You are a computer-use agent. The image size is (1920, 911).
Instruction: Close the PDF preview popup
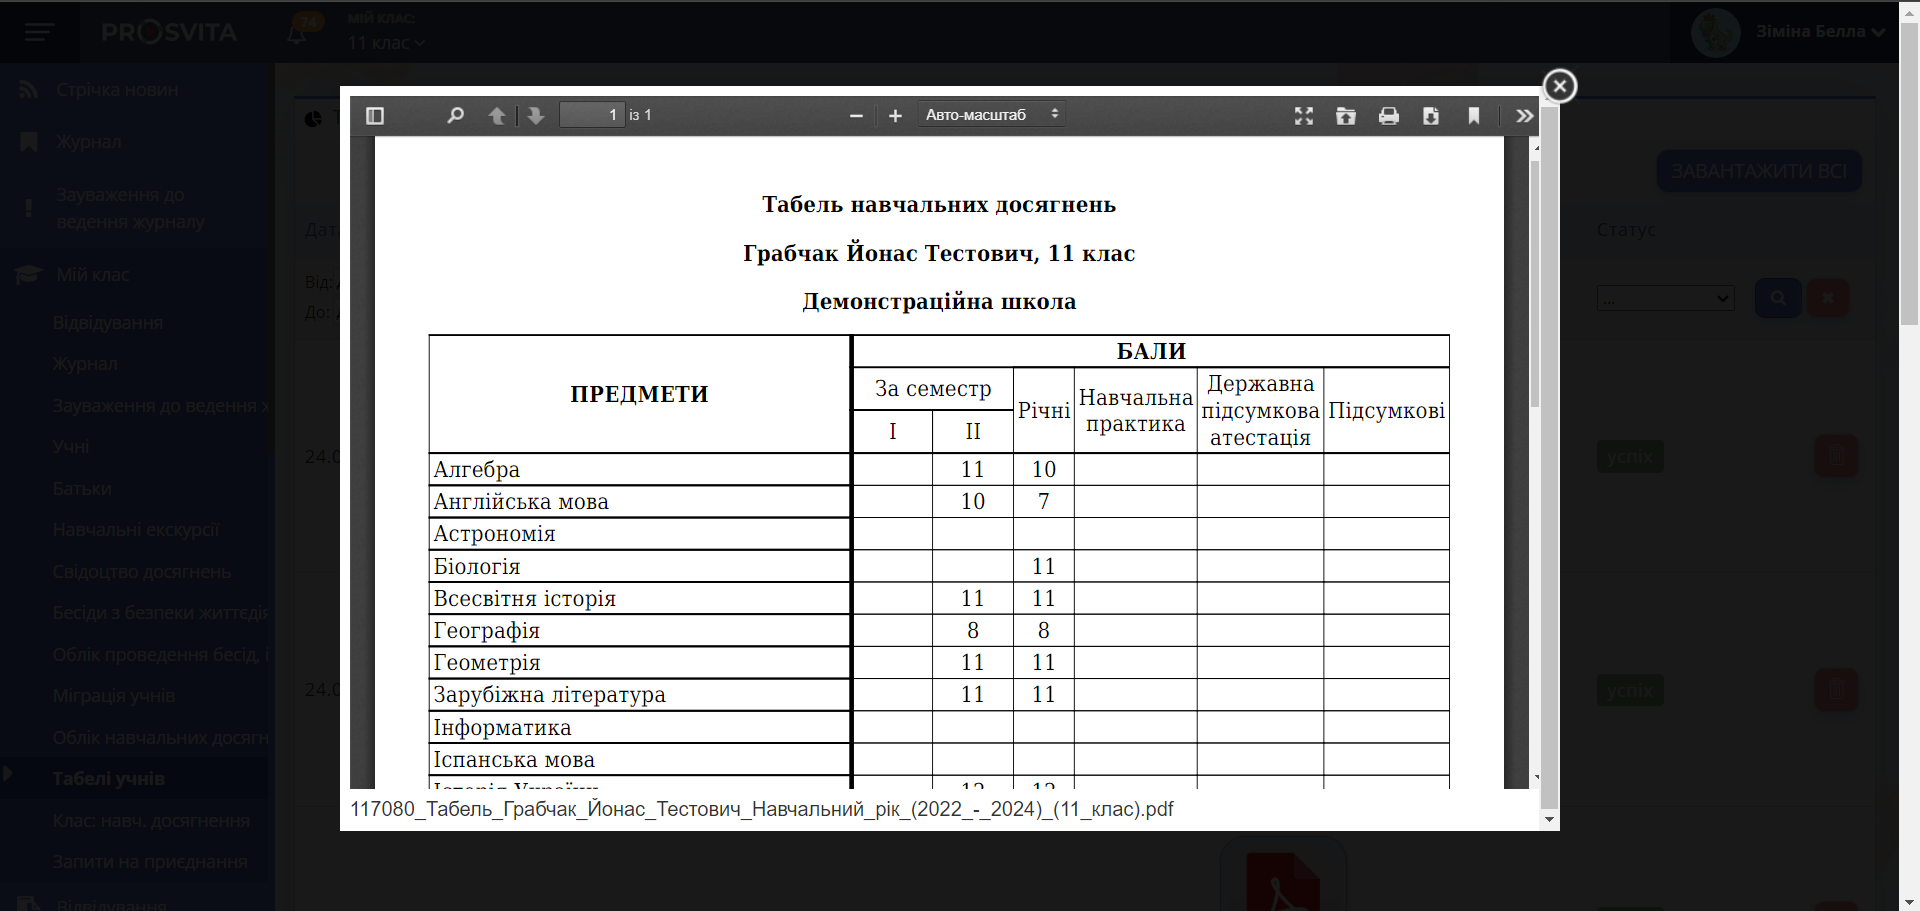tap(1559, 86)
